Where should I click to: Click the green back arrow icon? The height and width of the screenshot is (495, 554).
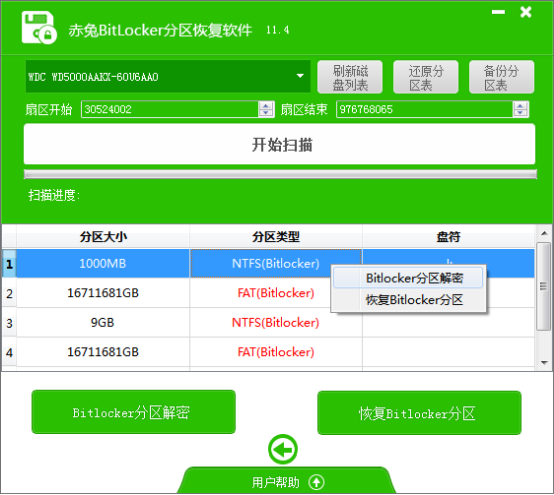point(283,449)
